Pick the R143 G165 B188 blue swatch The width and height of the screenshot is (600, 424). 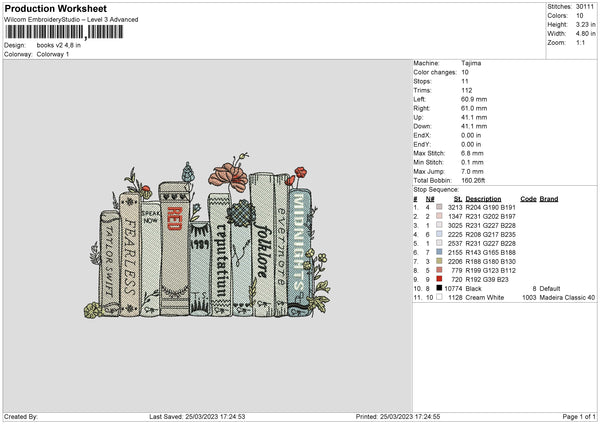439,252
